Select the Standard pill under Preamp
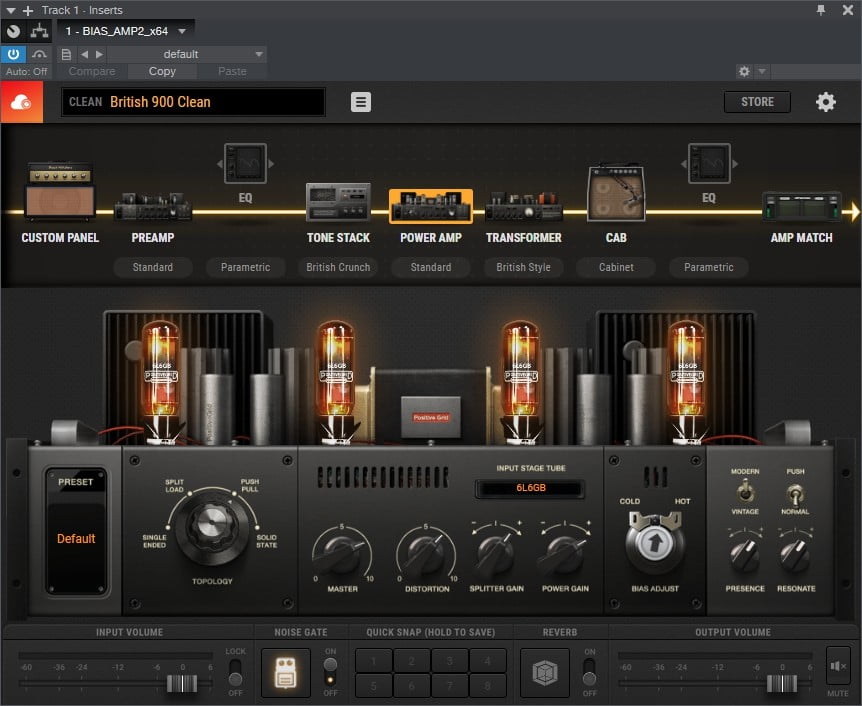The image size is (862, 706). 153,267
